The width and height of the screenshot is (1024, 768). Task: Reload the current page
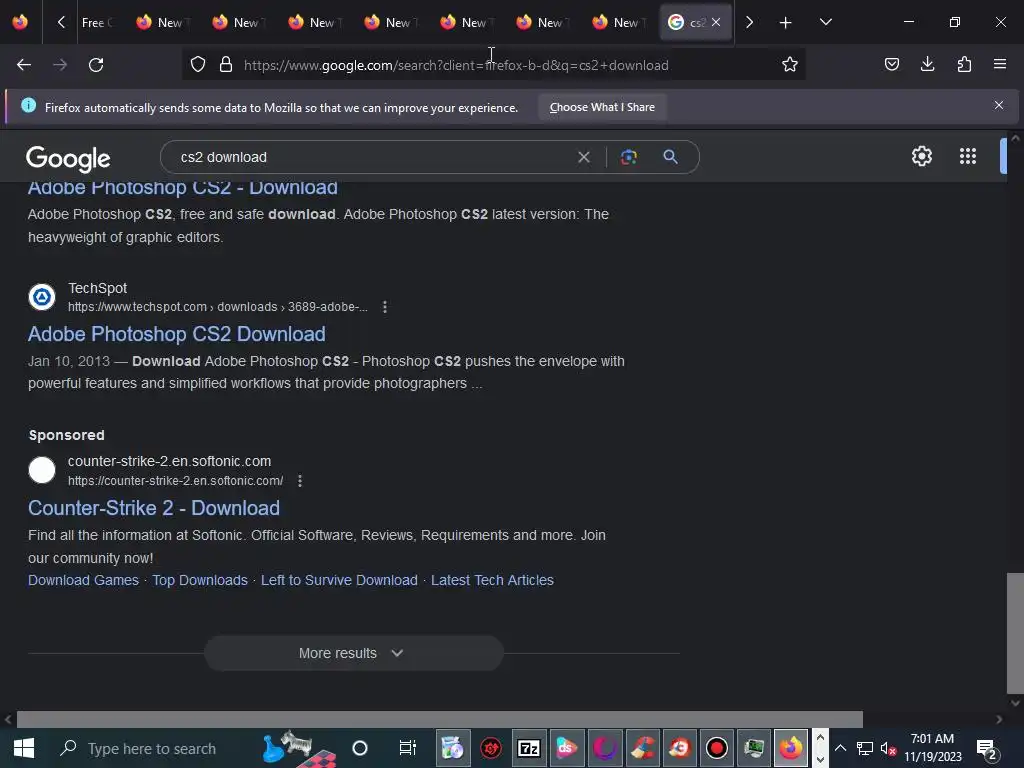click(96, 65)
